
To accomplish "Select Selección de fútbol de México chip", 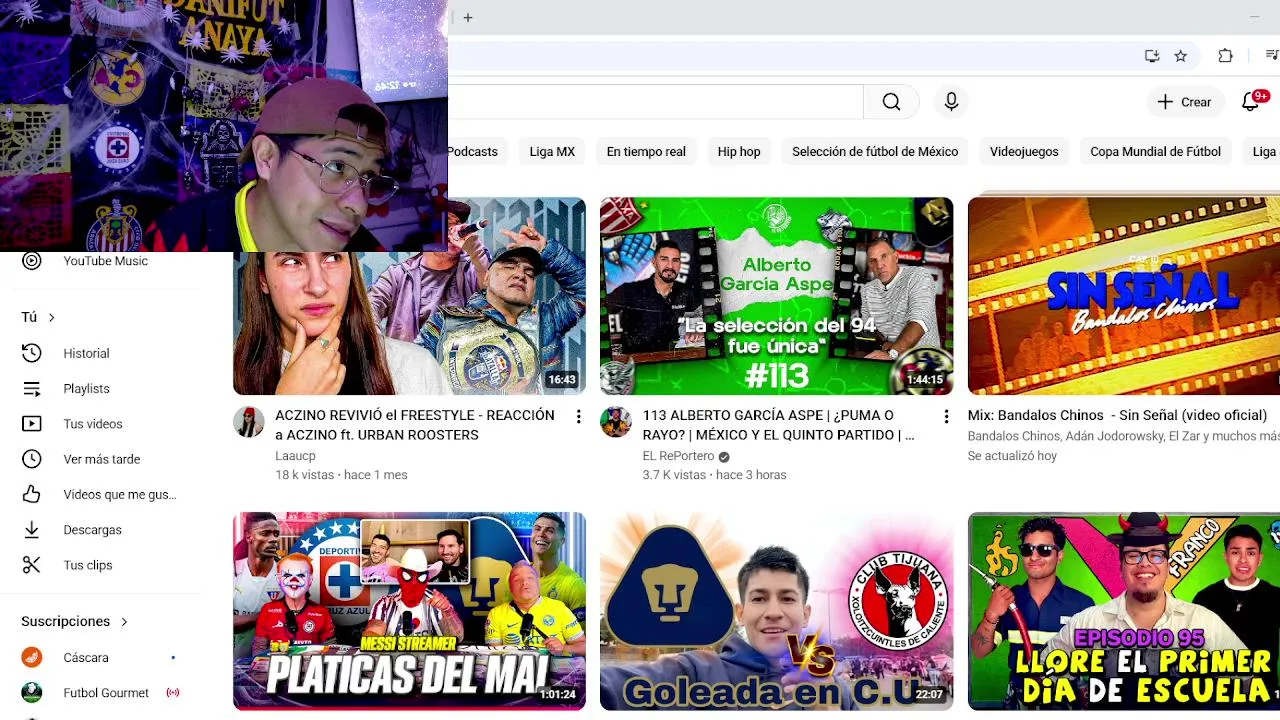I will 875,152.
